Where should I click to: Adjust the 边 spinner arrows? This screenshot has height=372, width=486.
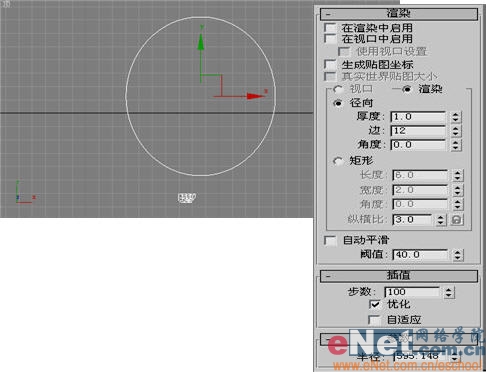(456, 131)
